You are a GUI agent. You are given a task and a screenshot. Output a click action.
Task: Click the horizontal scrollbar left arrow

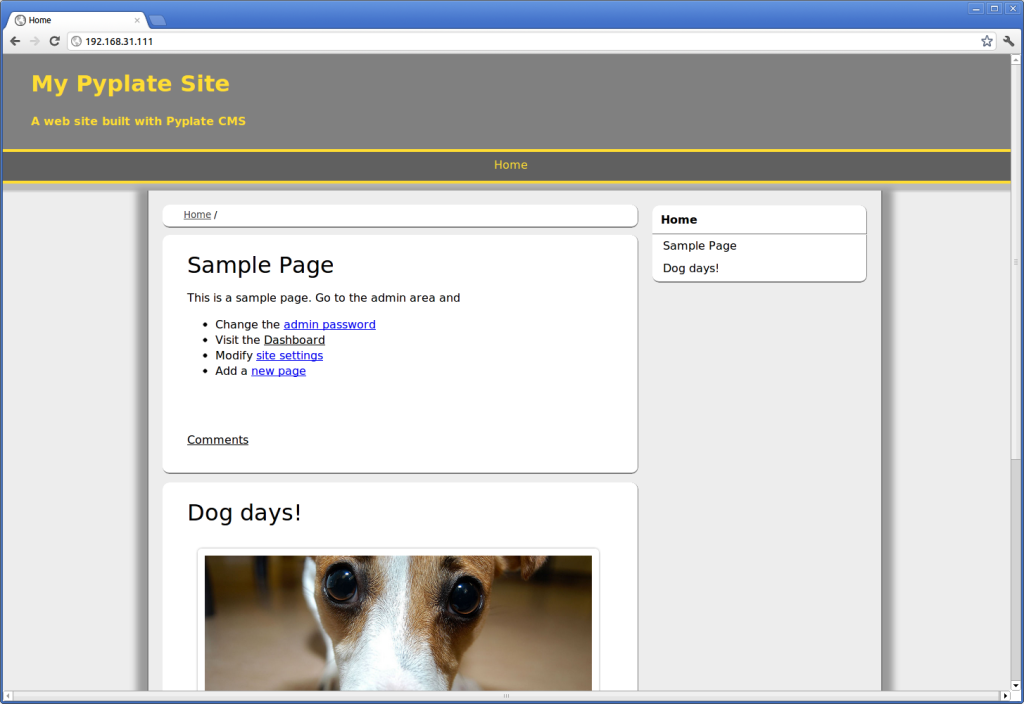pos(8,696)
